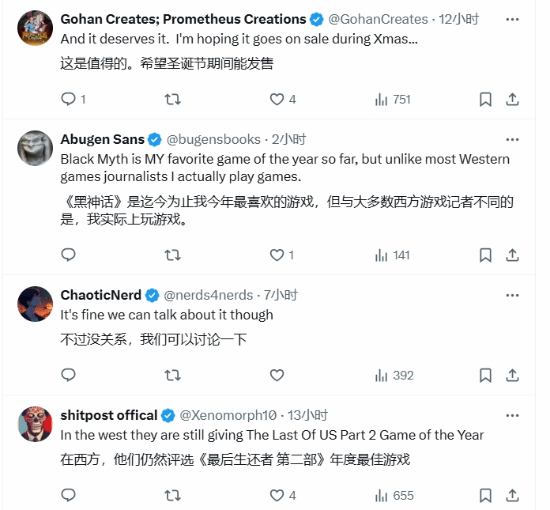Like the Gohan Creates tweet
This screenshot has height=510, width=550.
[x=283, y=99]
